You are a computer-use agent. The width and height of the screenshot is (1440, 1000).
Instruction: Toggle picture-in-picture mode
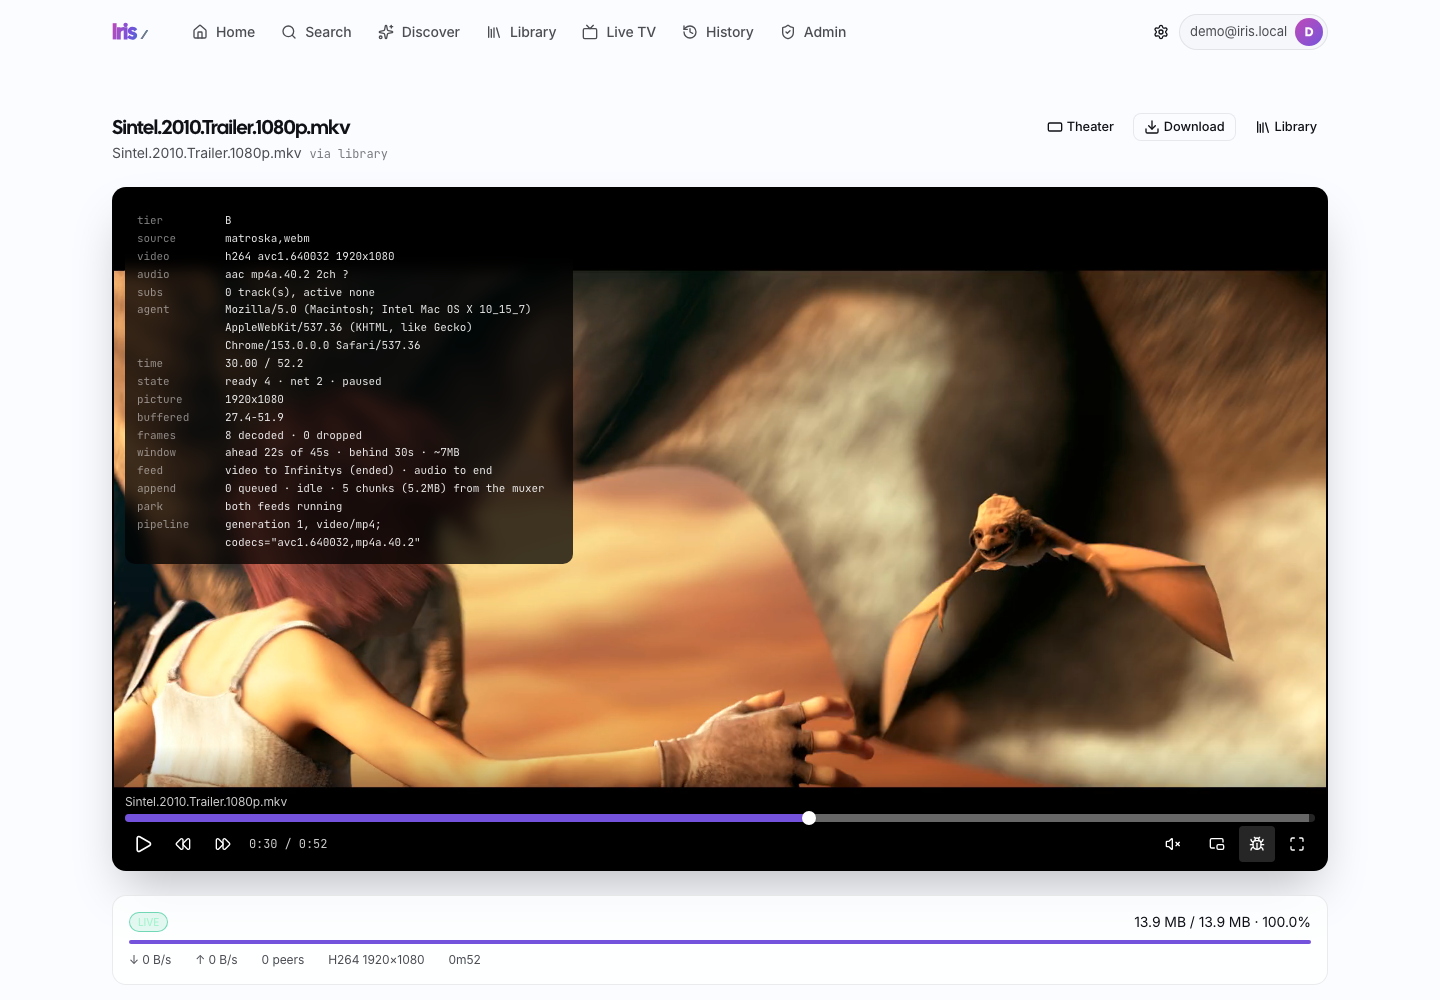pos(1217,844)
